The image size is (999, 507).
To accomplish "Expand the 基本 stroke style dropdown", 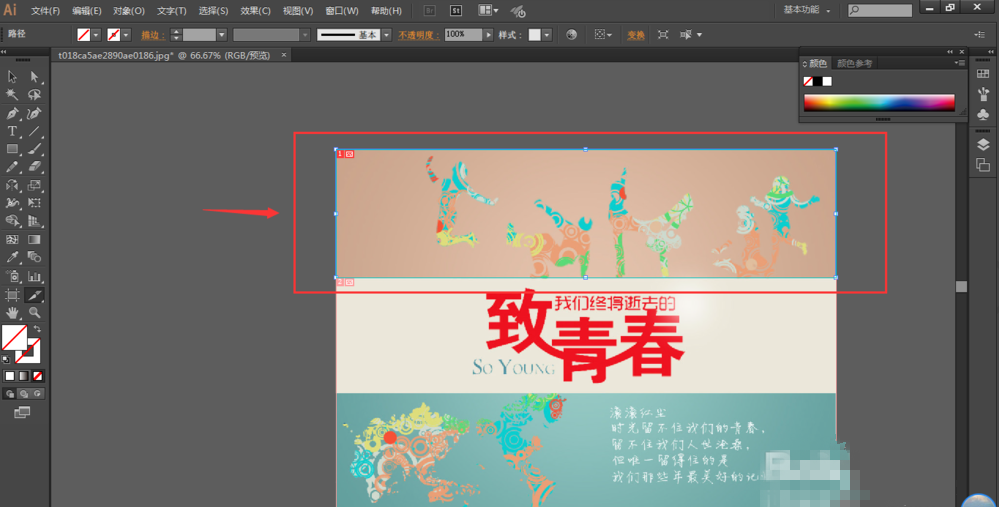I will (386, 35).
